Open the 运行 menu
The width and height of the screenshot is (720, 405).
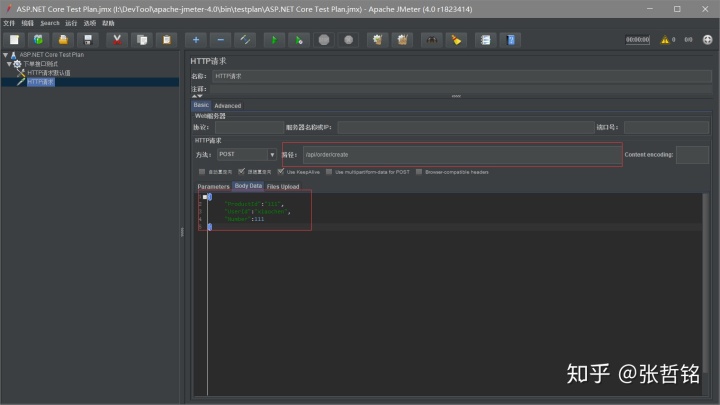(x=71, y=23)
